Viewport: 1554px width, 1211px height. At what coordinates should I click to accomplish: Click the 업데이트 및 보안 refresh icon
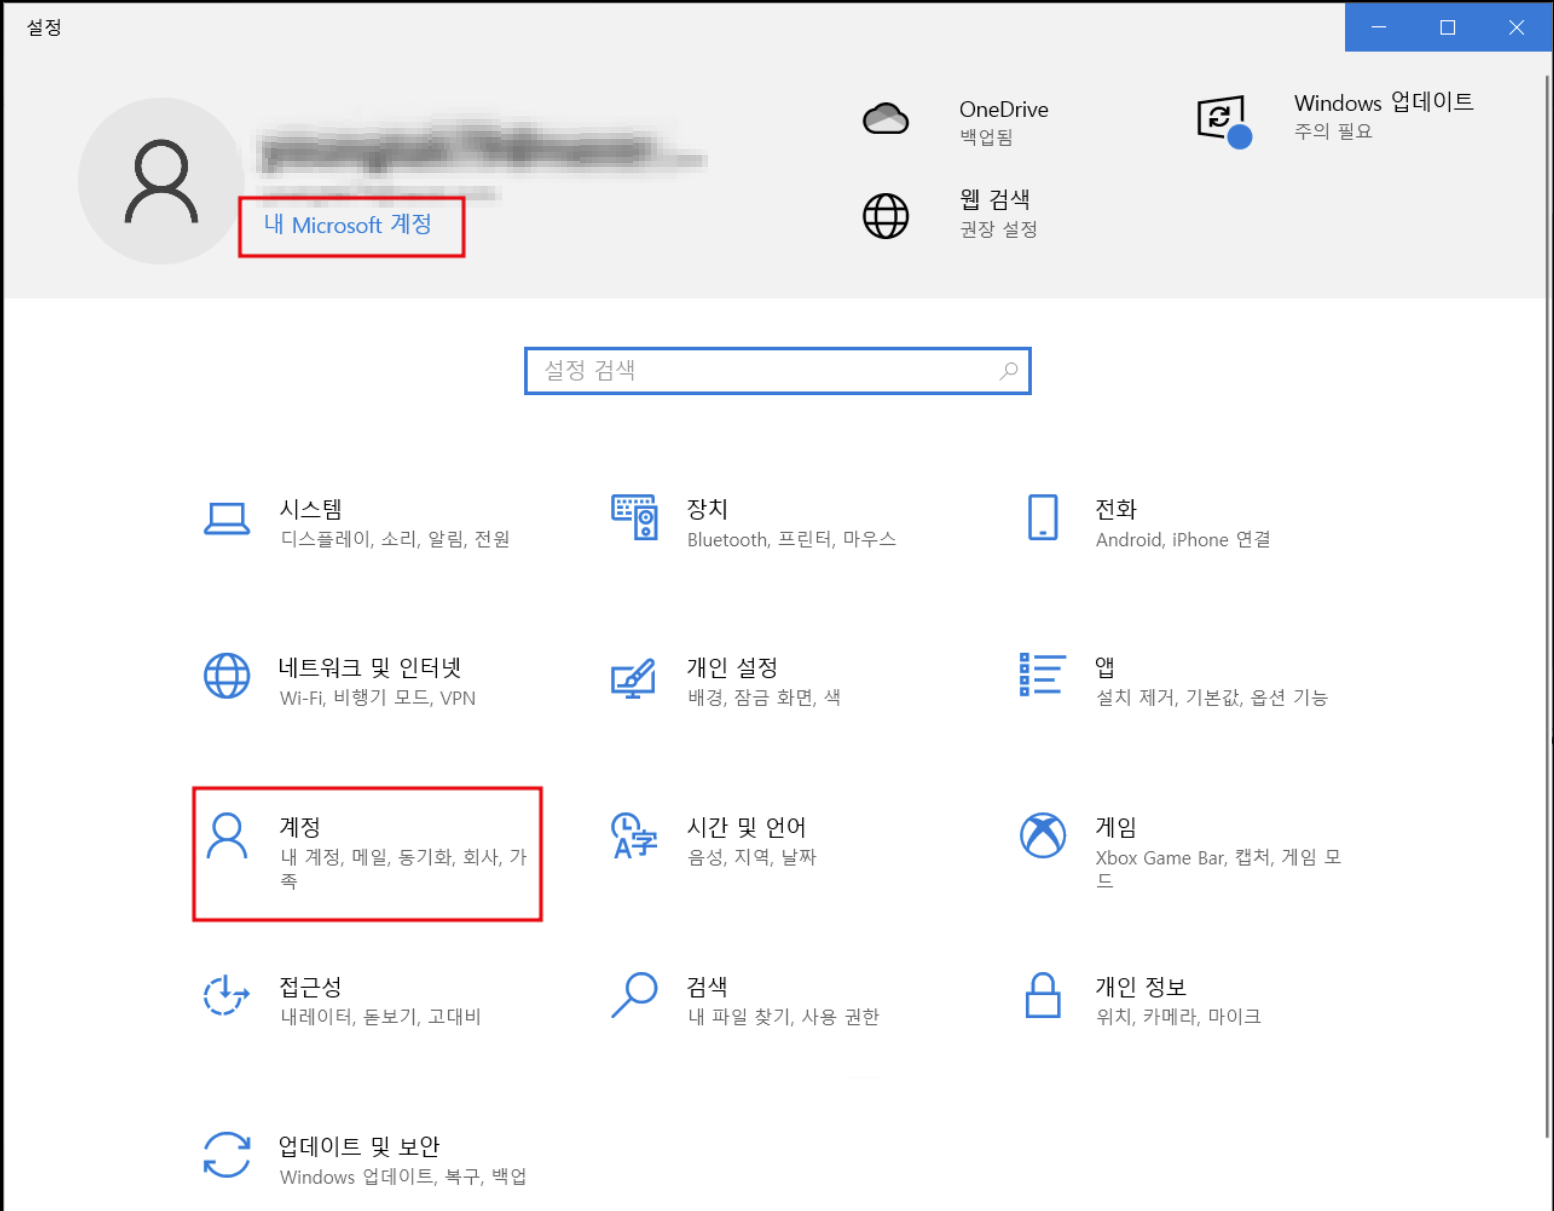click(x=227, y=1155)
